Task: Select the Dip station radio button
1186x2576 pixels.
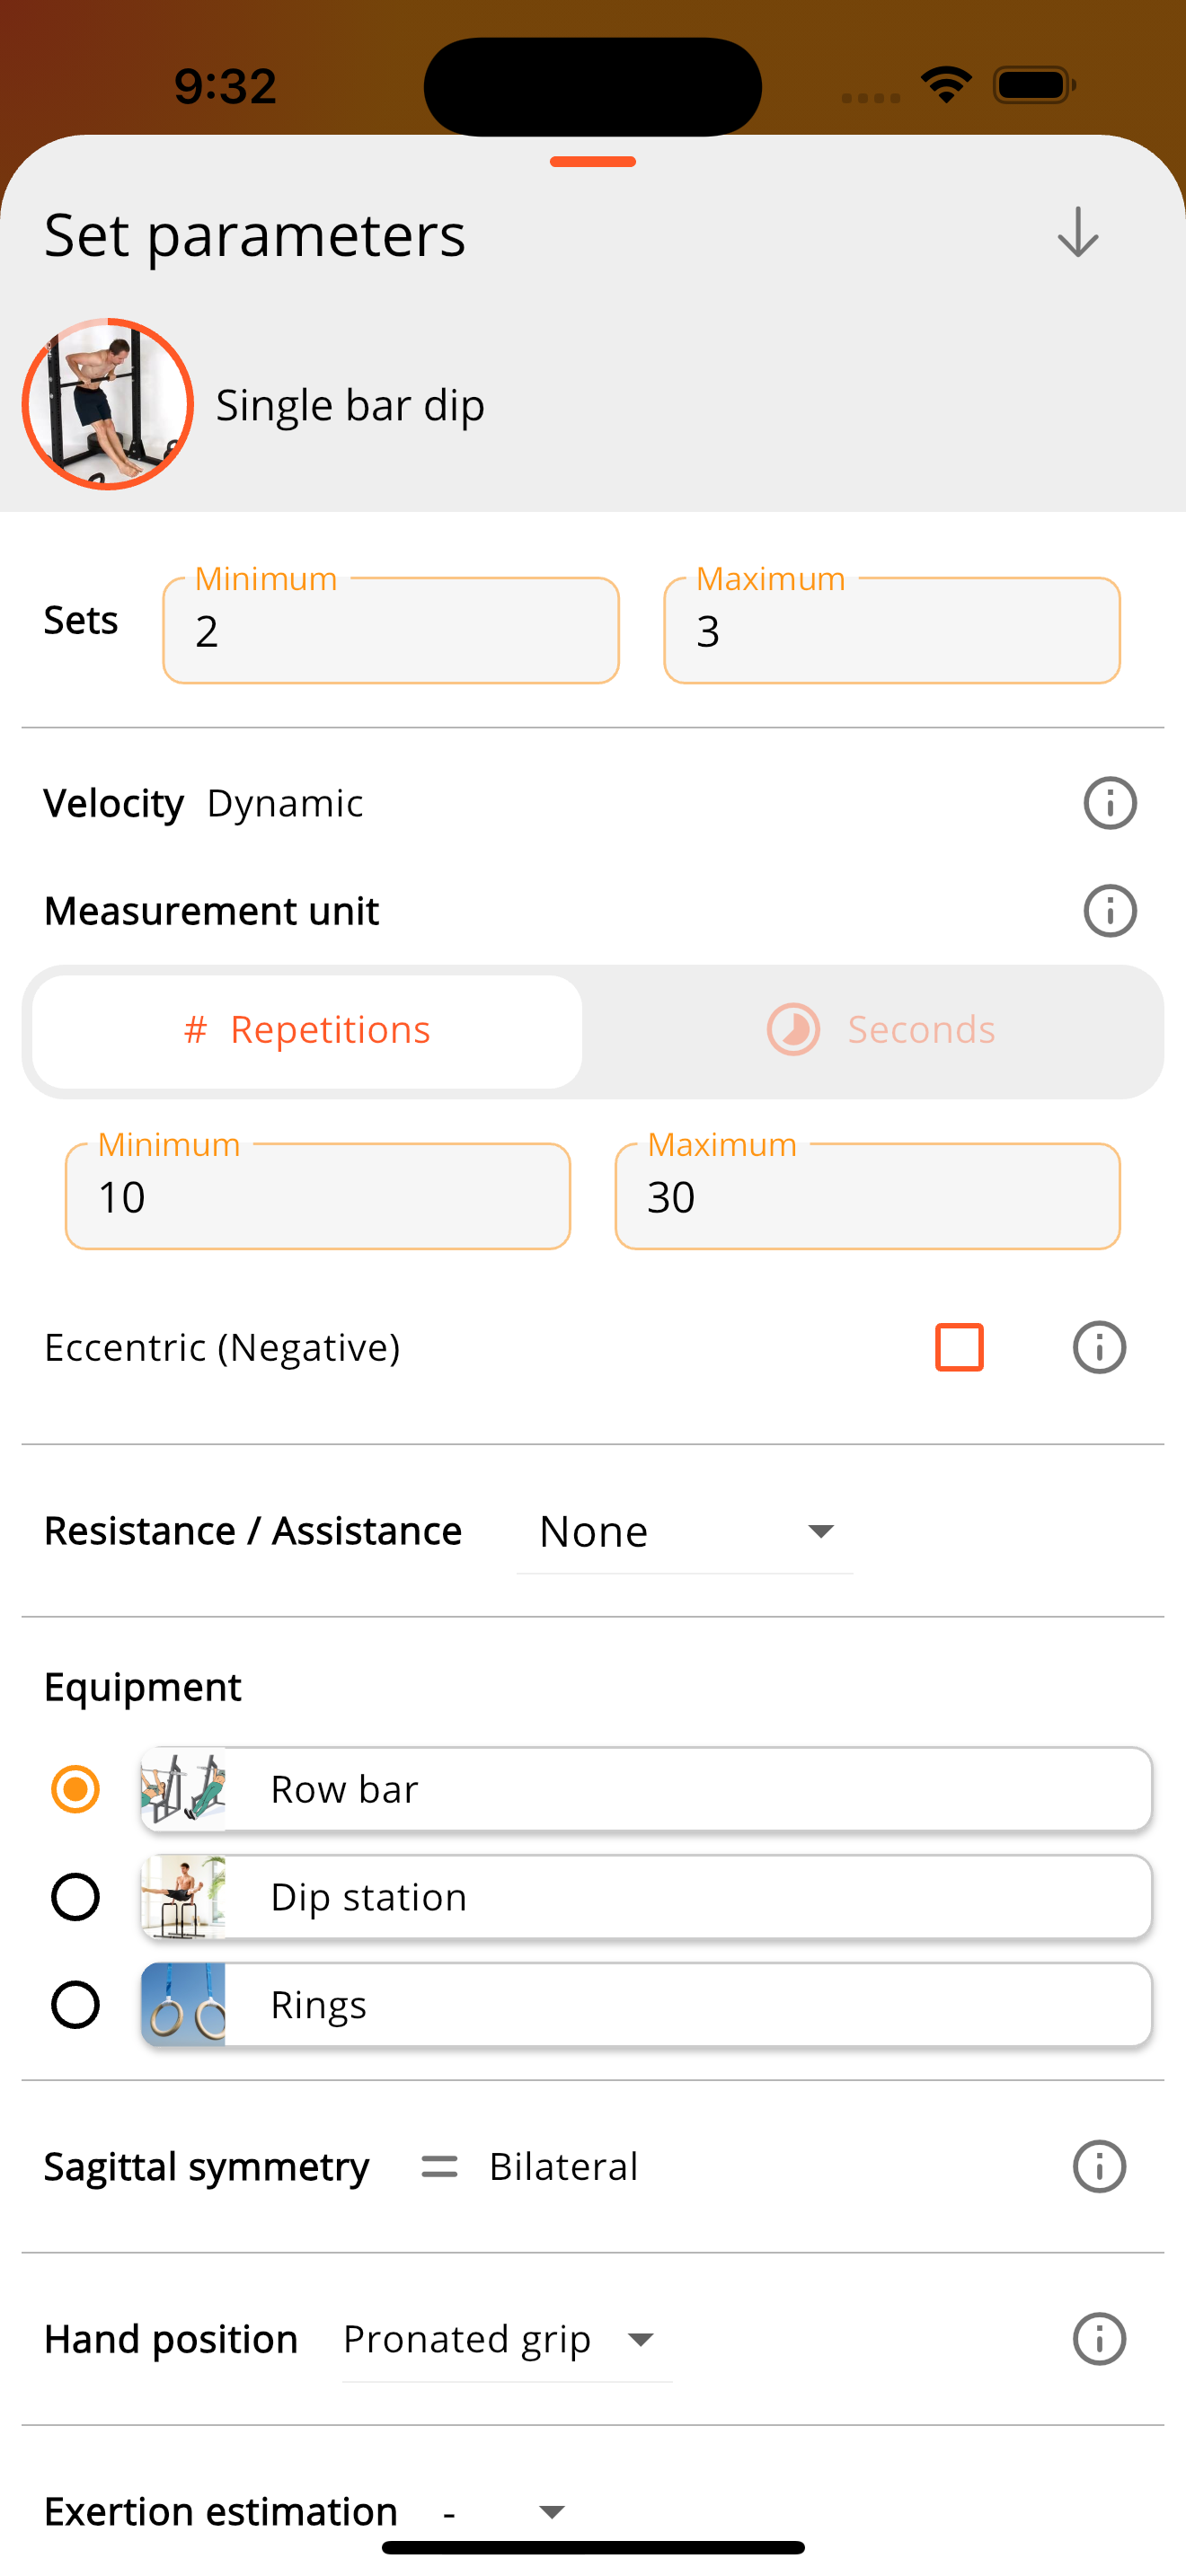Action: pyautogui.click(x=75, y=1897)
